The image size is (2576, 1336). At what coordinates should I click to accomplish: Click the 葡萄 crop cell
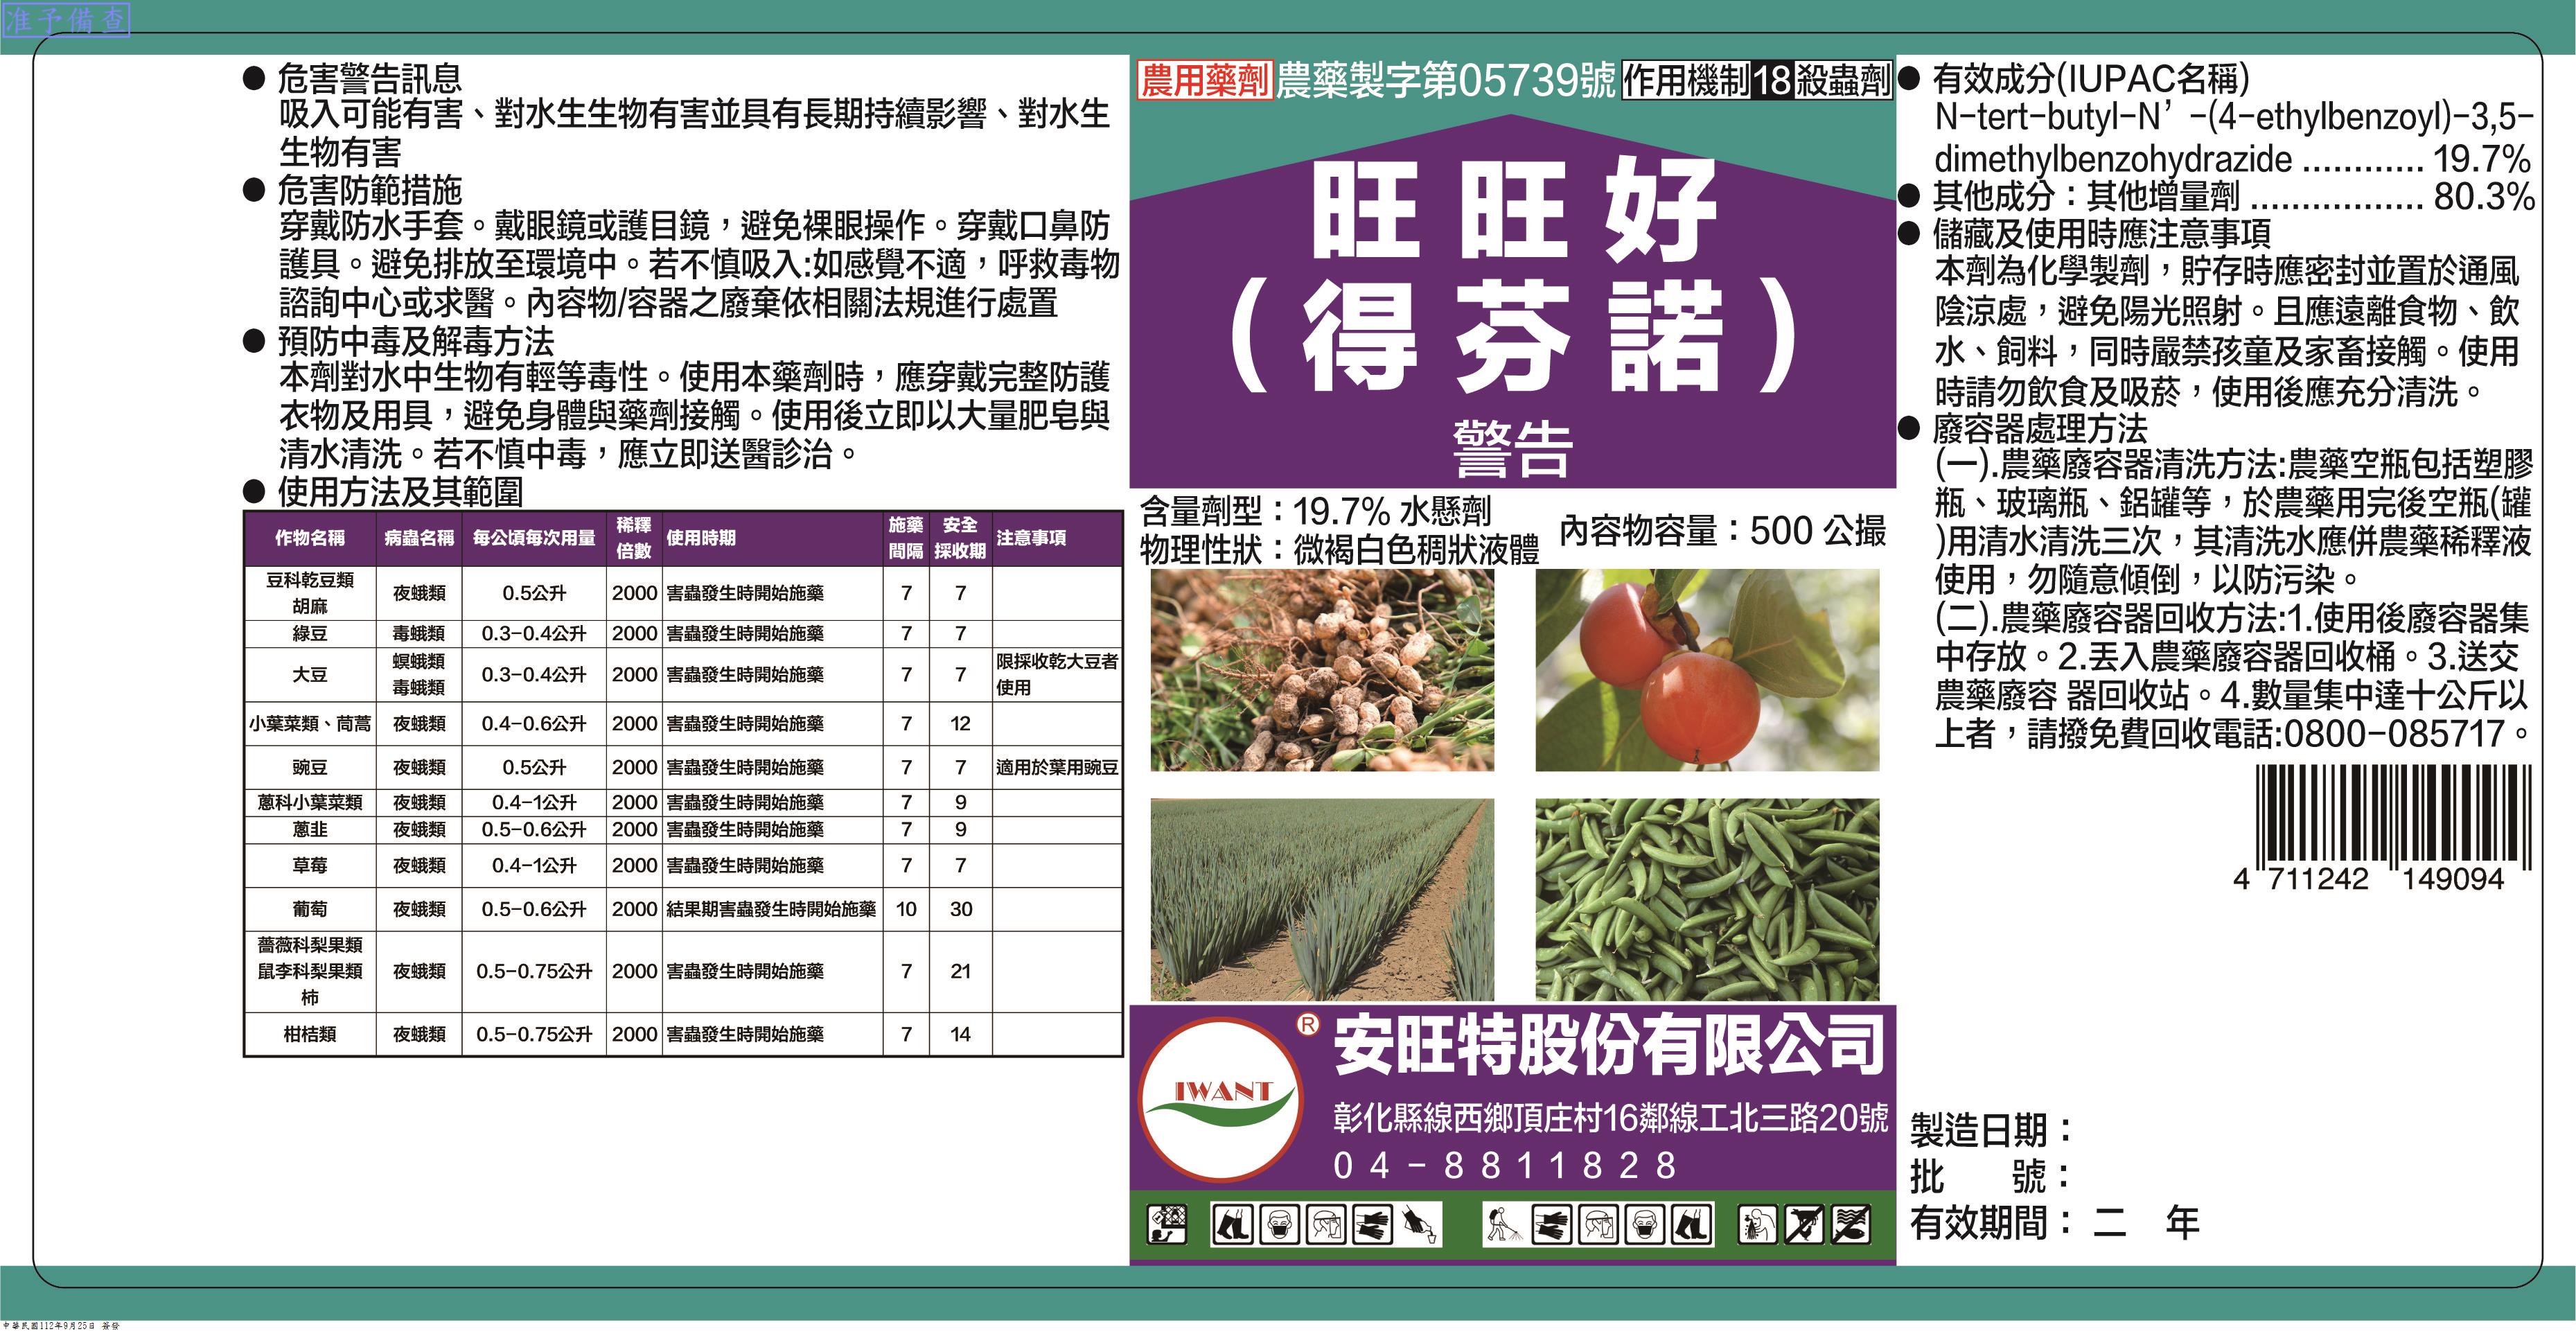310,910
